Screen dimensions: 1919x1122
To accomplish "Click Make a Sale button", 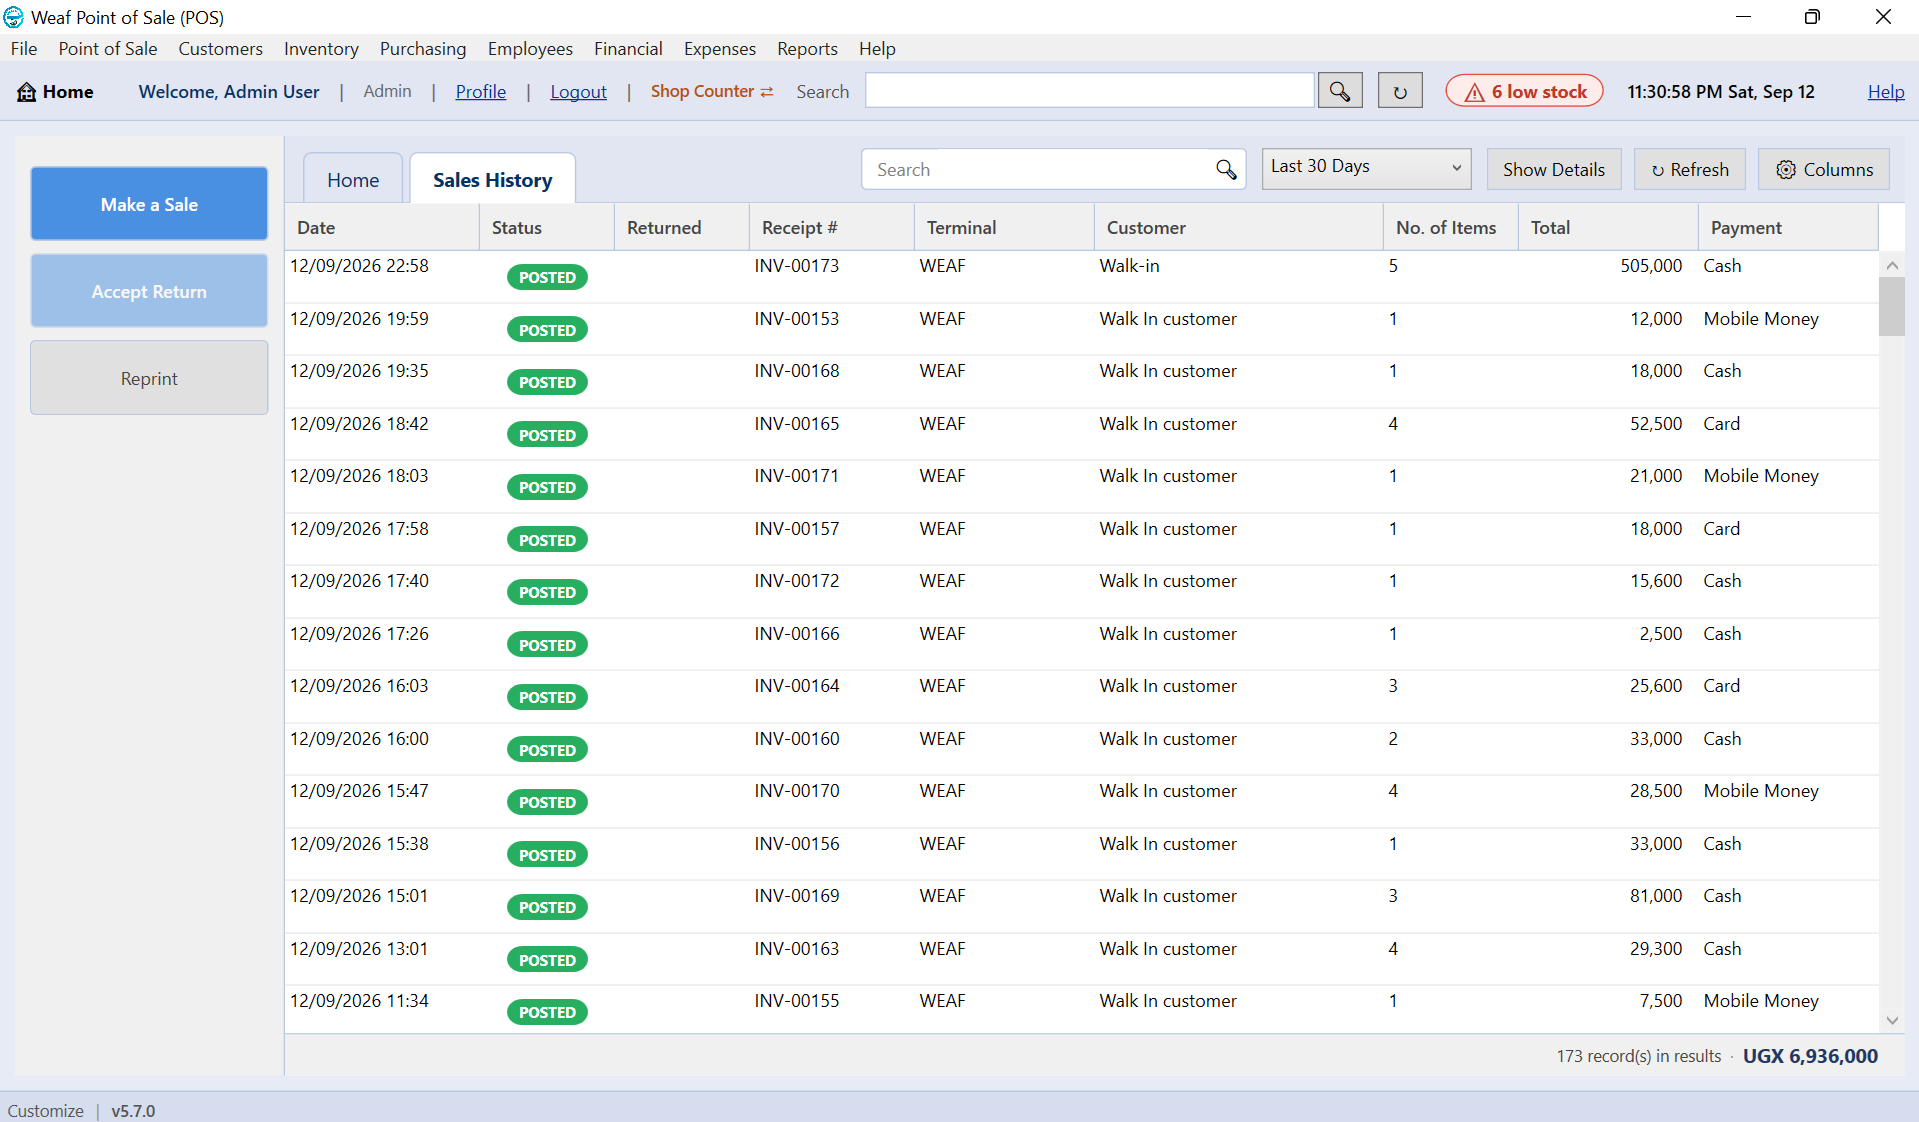I will [x=149, y=204].
